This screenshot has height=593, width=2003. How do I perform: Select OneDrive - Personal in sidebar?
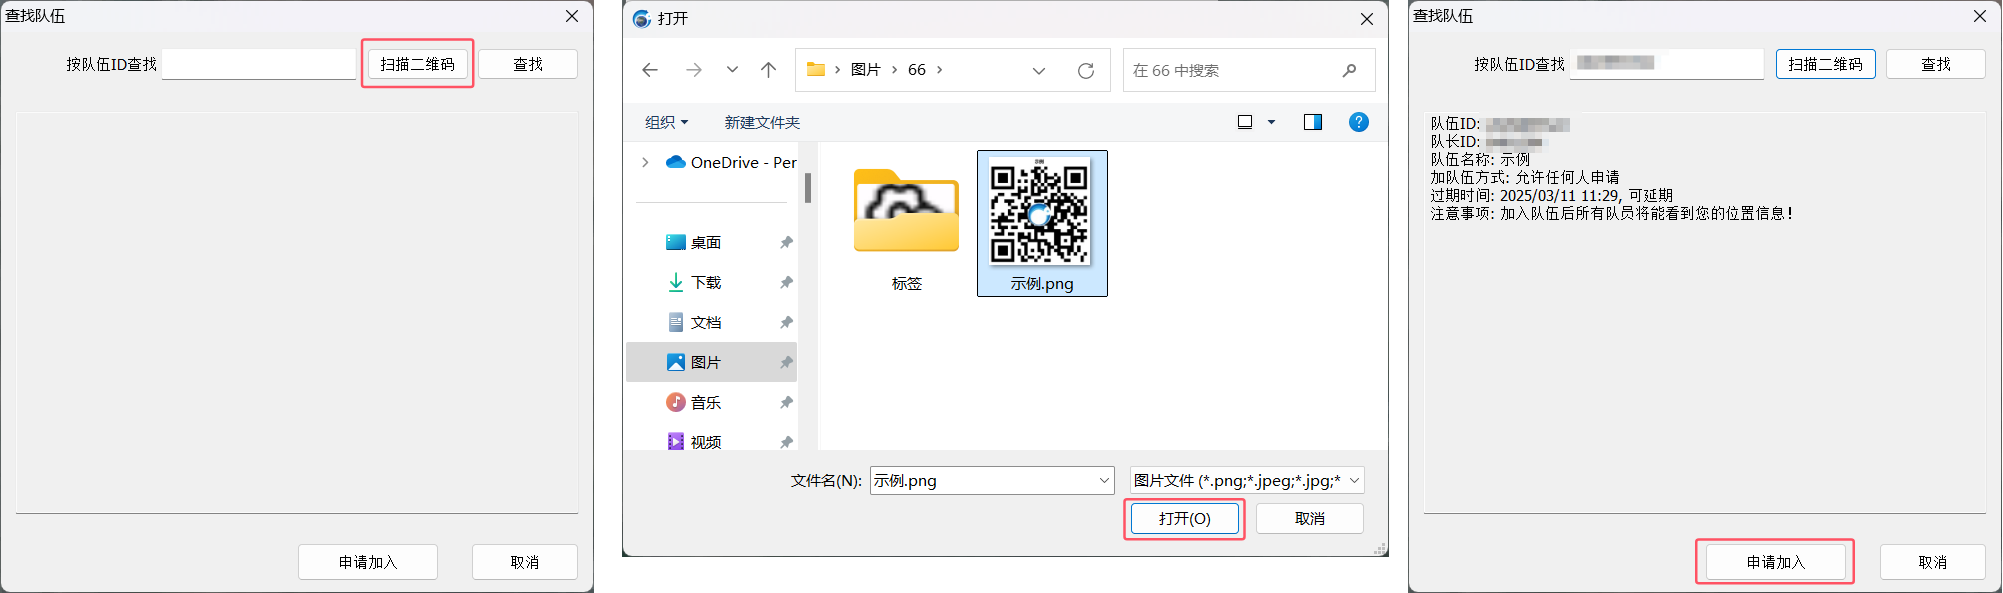tap(731, 162)
